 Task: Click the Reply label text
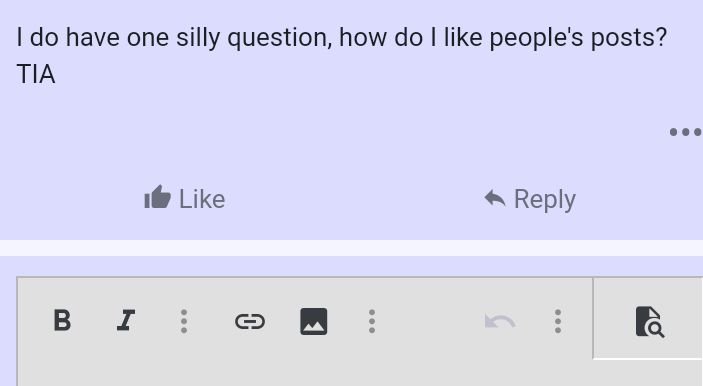tap(545, 200)
